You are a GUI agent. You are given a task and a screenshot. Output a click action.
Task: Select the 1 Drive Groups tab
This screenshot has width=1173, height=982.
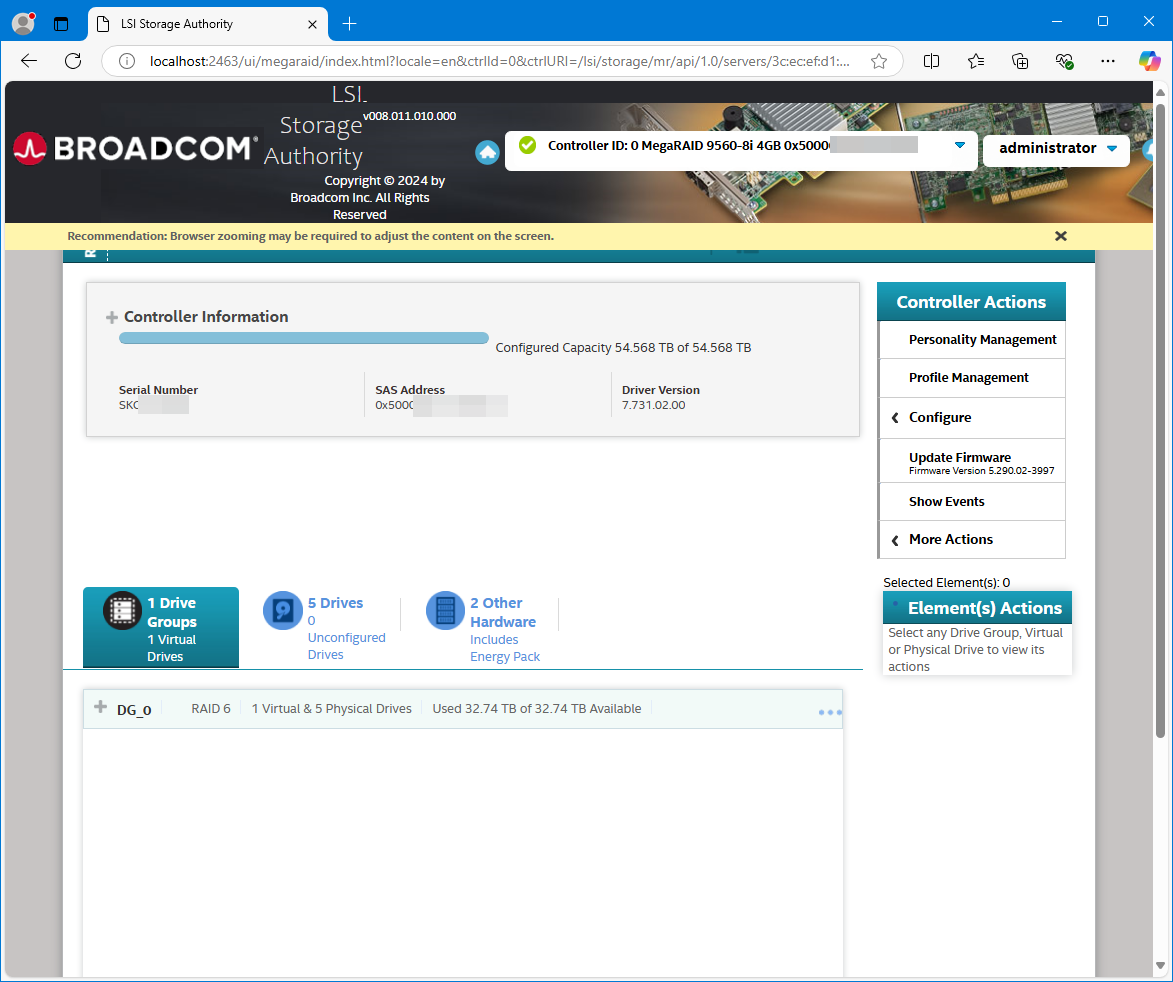161,627
